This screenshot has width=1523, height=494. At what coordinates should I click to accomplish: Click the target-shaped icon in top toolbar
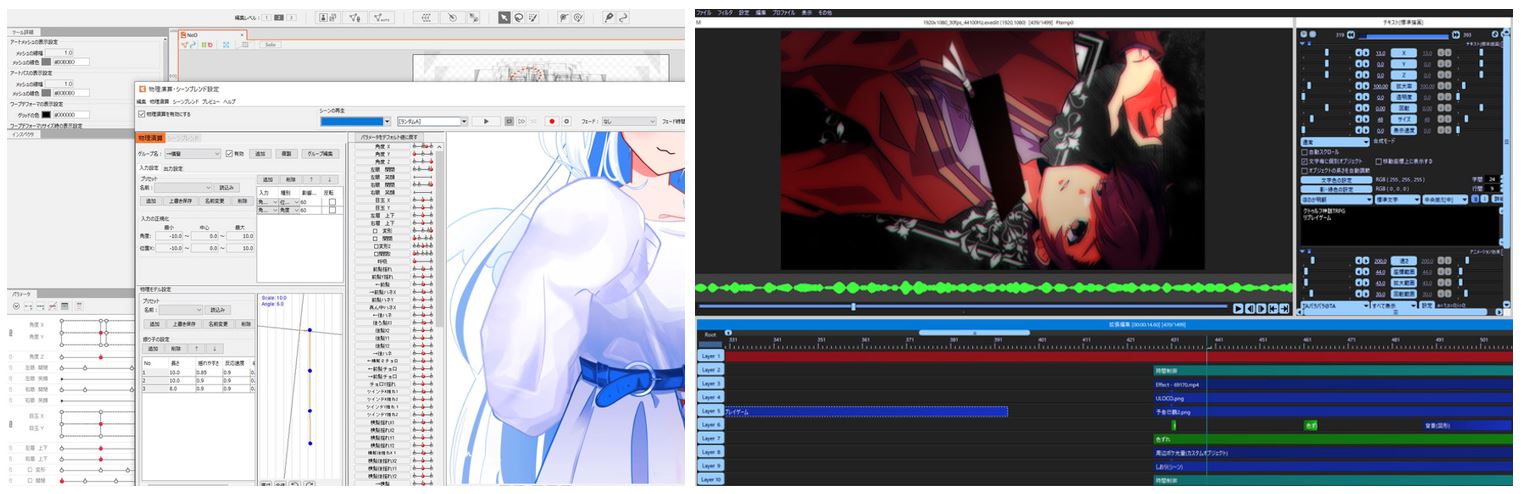click(x=577, y=17)
